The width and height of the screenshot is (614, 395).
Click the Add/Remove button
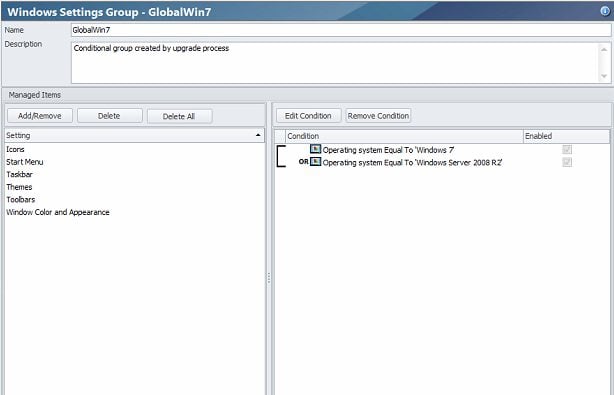point(40,116)
